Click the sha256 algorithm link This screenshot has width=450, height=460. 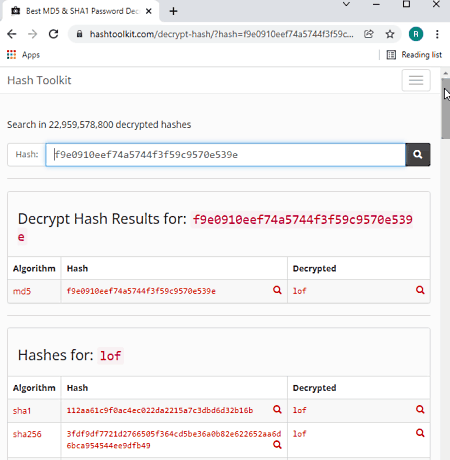27,434
